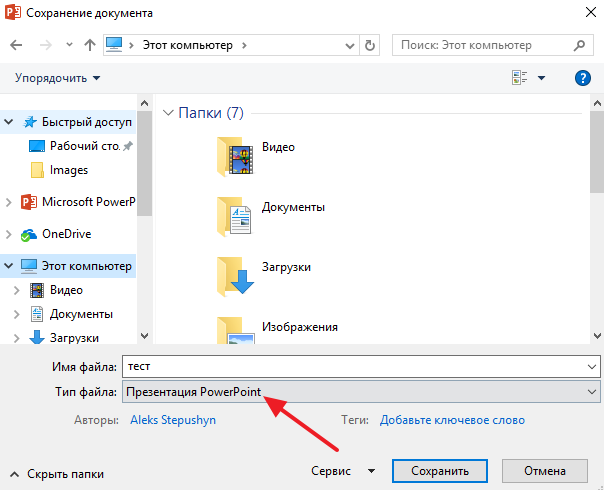
Task: Open the view options dropdown arrow
Action: [542, 78]
